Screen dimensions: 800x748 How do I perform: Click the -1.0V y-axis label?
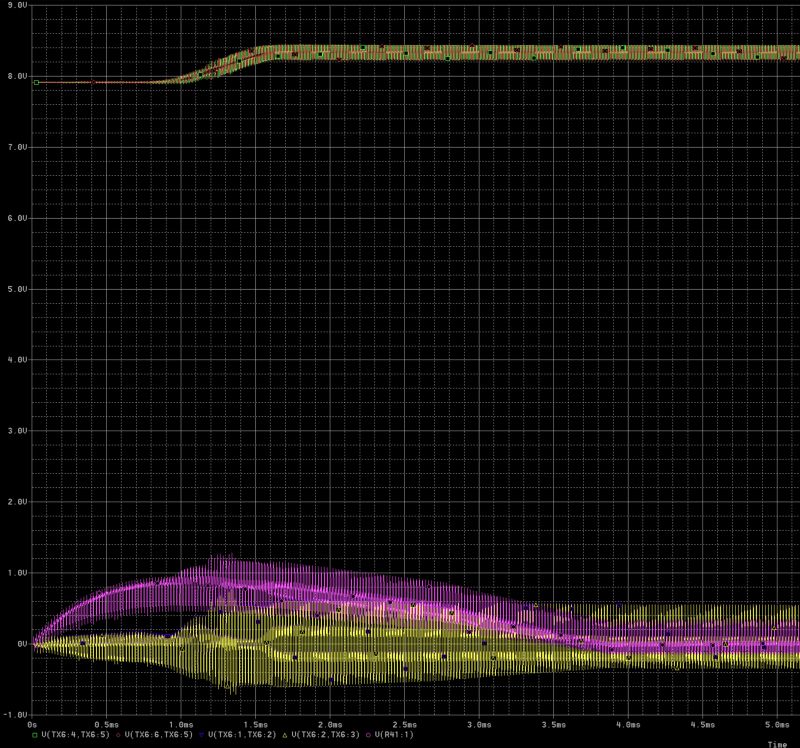[15, 715]
